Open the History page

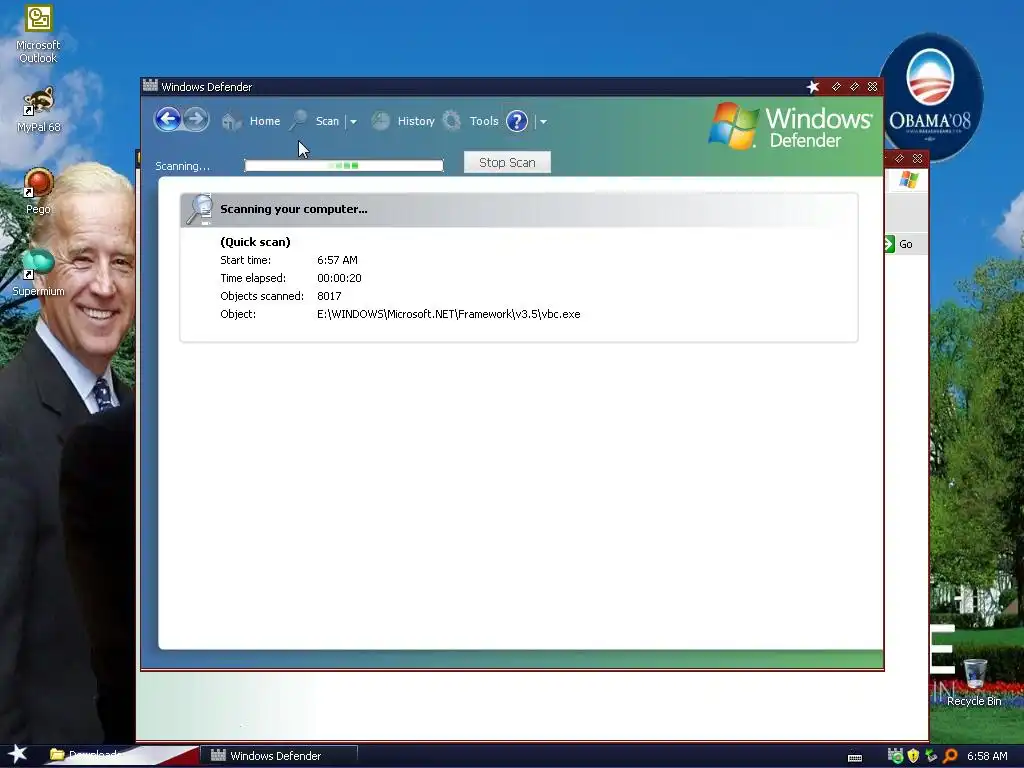[x=416, y=121]
